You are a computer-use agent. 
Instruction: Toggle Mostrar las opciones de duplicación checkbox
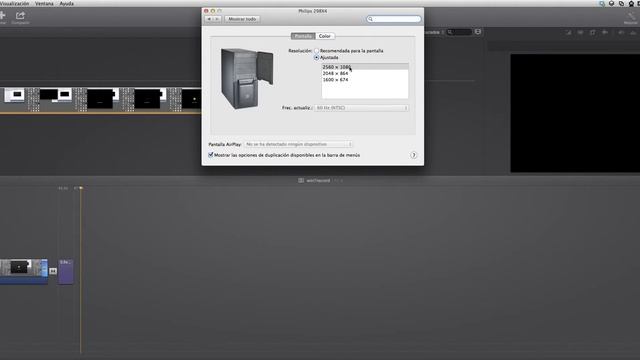pos(211,155)
